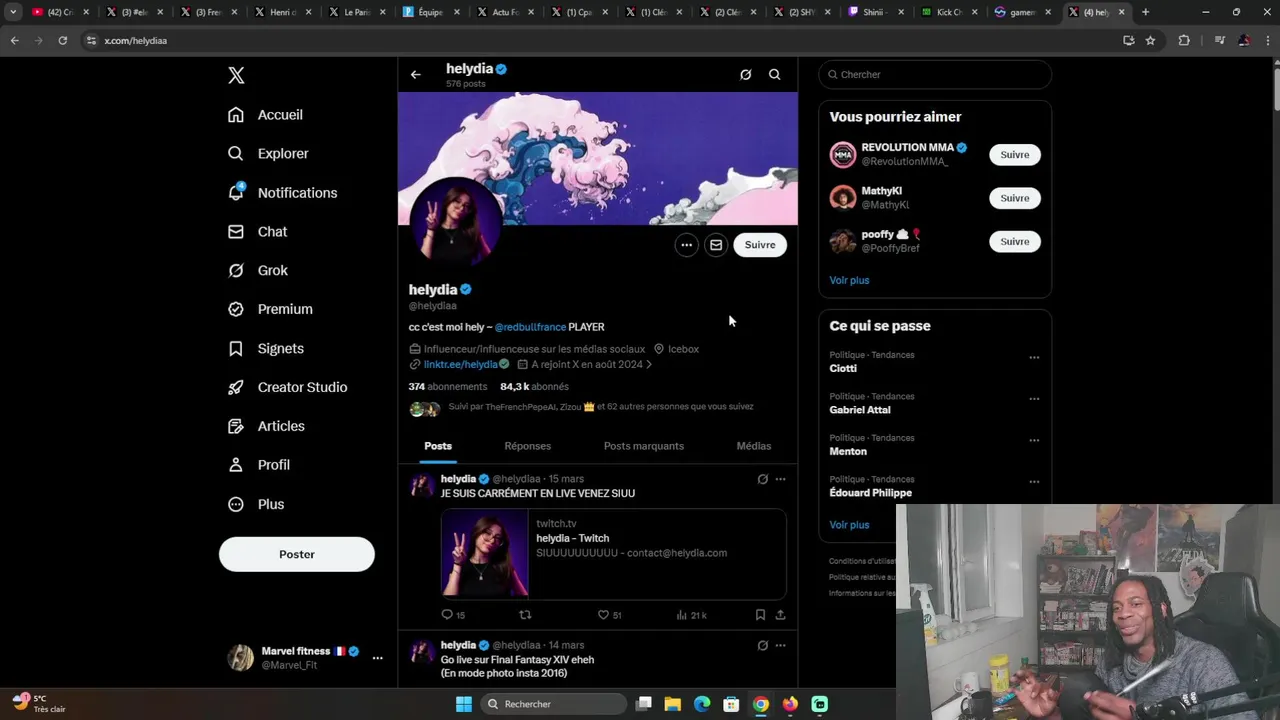The height and width of the screenshot is (720, 1280).
Task: Open File Explorer from taskbar
Action: 673,704
